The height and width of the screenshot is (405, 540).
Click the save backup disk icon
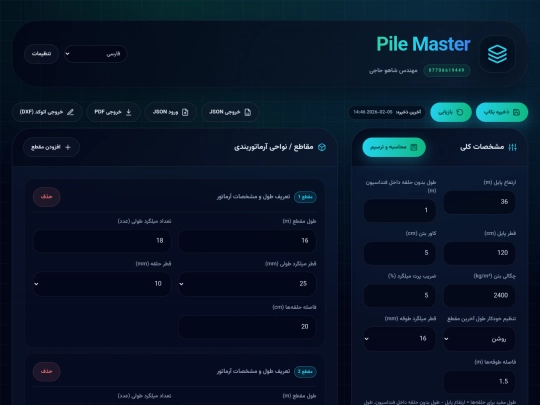pos(516,112)
